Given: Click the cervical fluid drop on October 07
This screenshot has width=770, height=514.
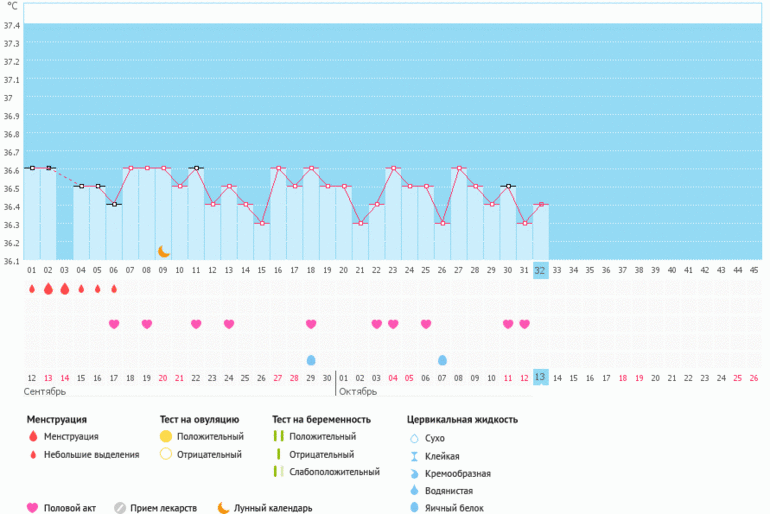Looking at the screenshot, I should (x=442, y=359).
